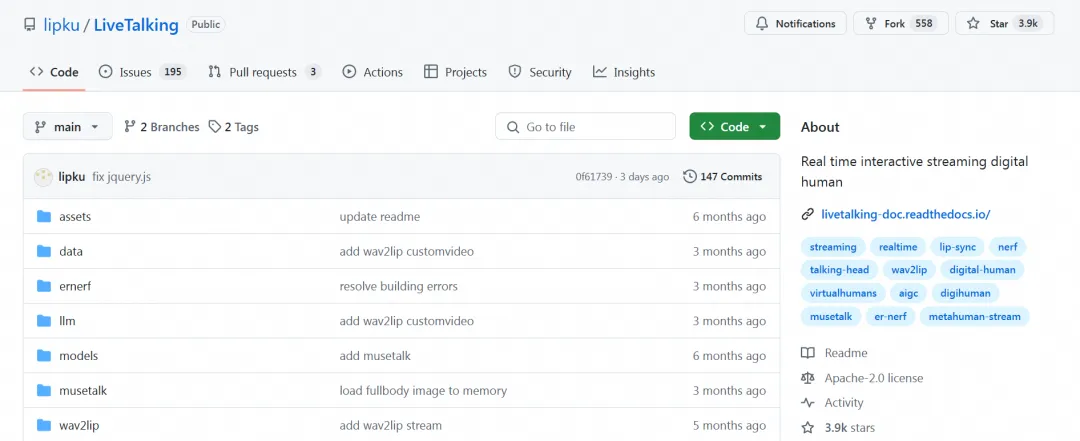View the 147 Commits history
1080x441 pixels.
click(x=723, y=177)
